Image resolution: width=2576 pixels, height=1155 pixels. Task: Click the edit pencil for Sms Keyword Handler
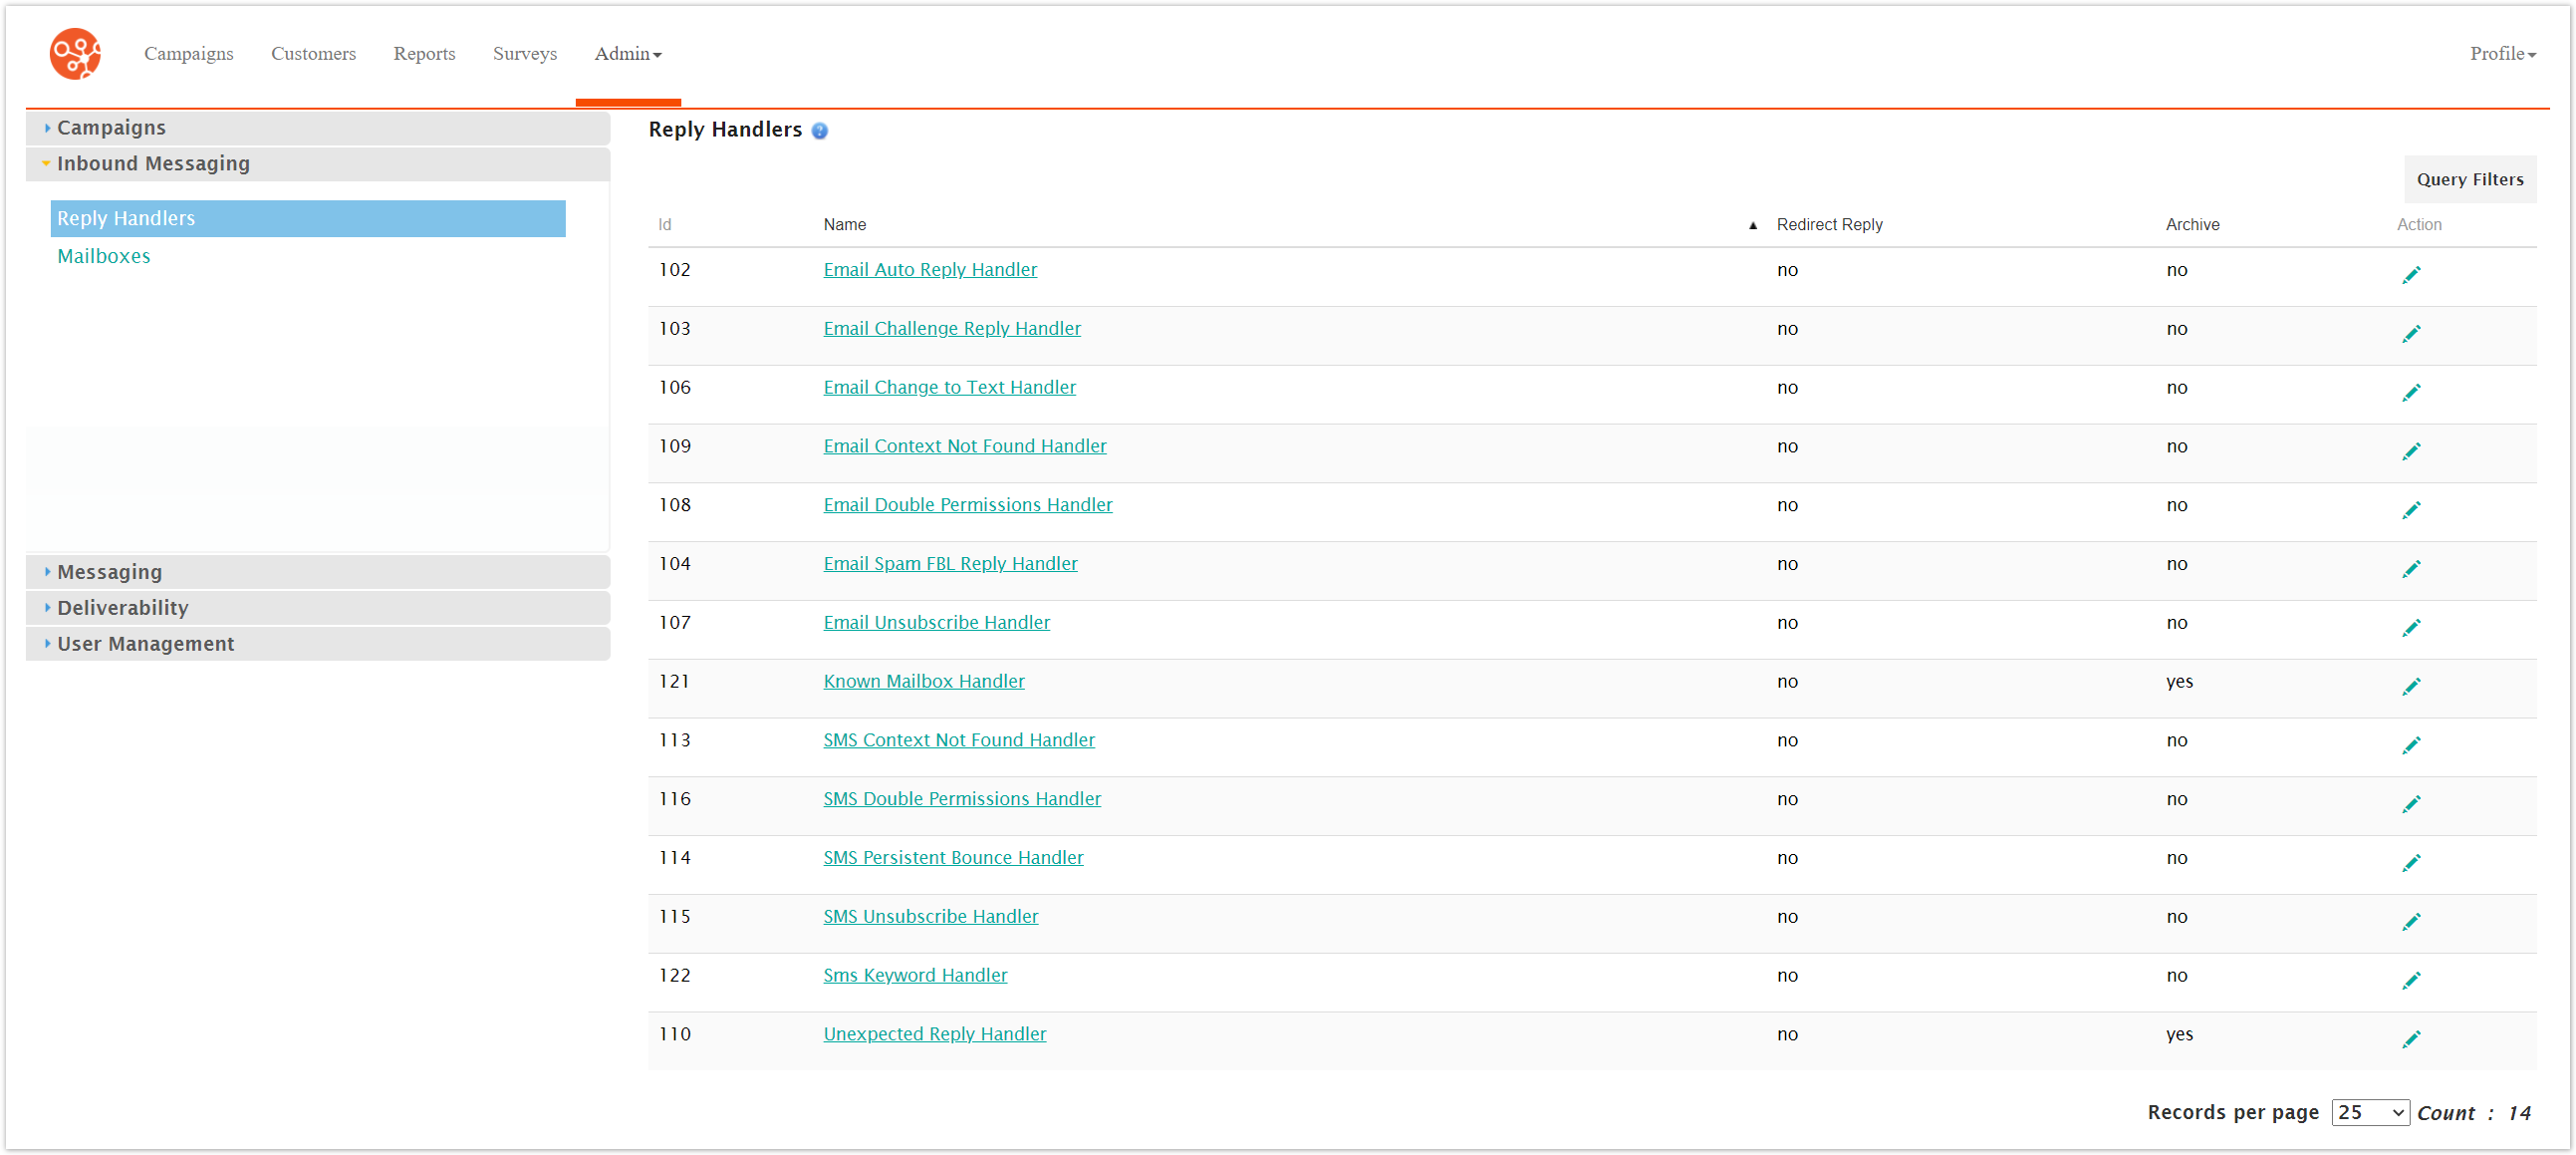[x=2413, y=980]
